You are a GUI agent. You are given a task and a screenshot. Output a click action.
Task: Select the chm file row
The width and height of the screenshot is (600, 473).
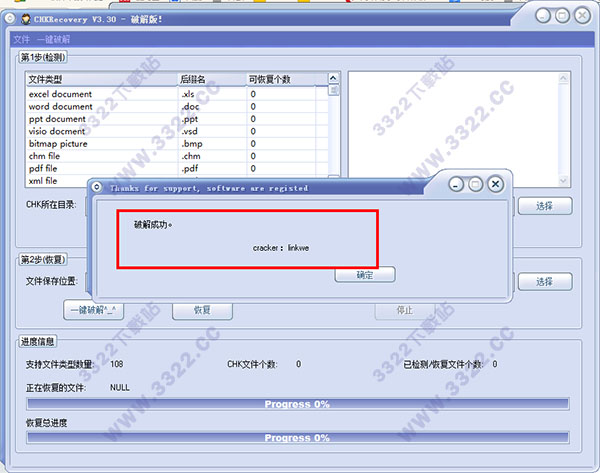[x=177, y=156]
